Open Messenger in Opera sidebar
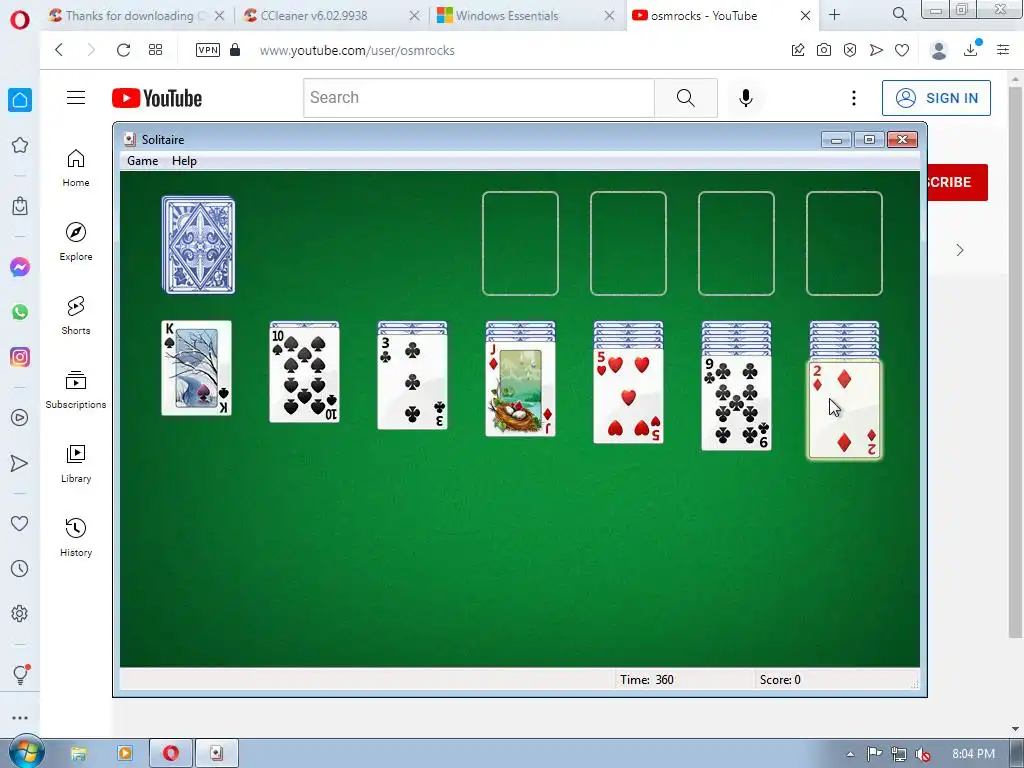1024x768 pixels. [20, 267]
